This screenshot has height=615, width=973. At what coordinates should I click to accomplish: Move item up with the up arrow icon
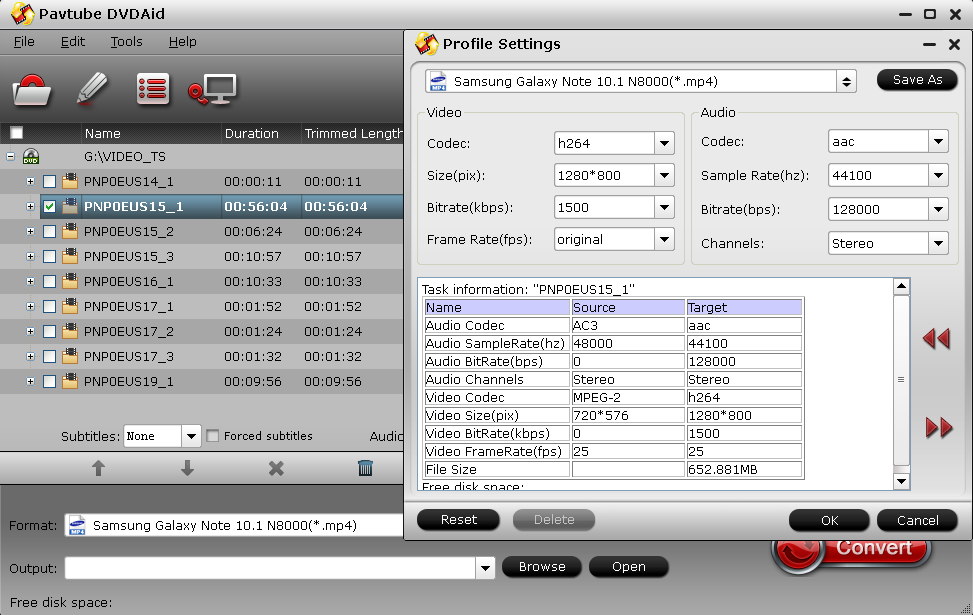(98, 468)
